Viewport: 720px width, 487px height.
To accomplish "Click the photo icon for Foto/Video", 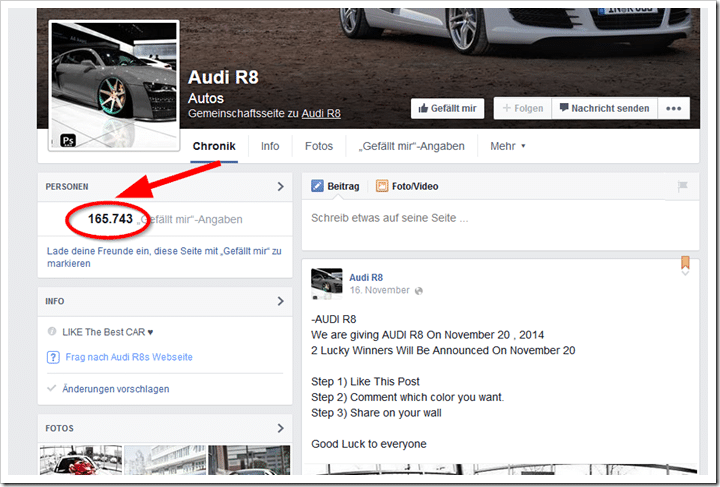I will (382, 186).
